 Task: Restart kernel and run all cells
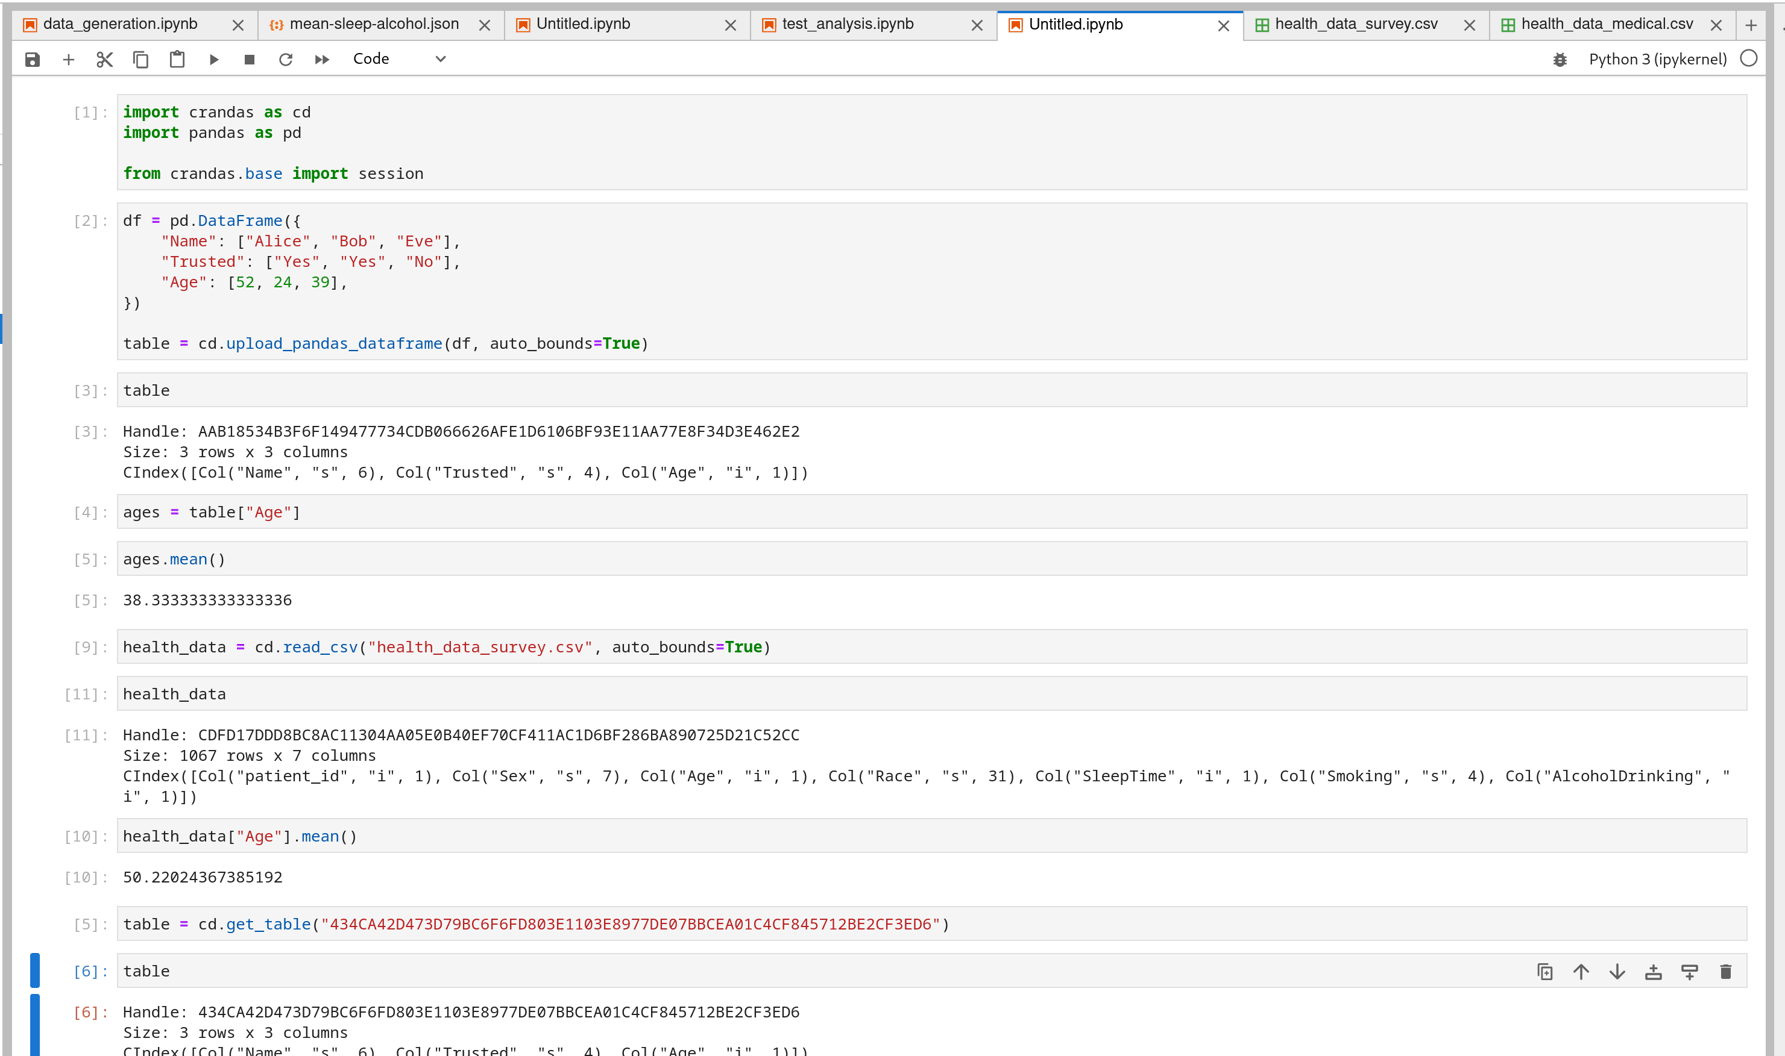pyautogui.click(x=322, y=59)
